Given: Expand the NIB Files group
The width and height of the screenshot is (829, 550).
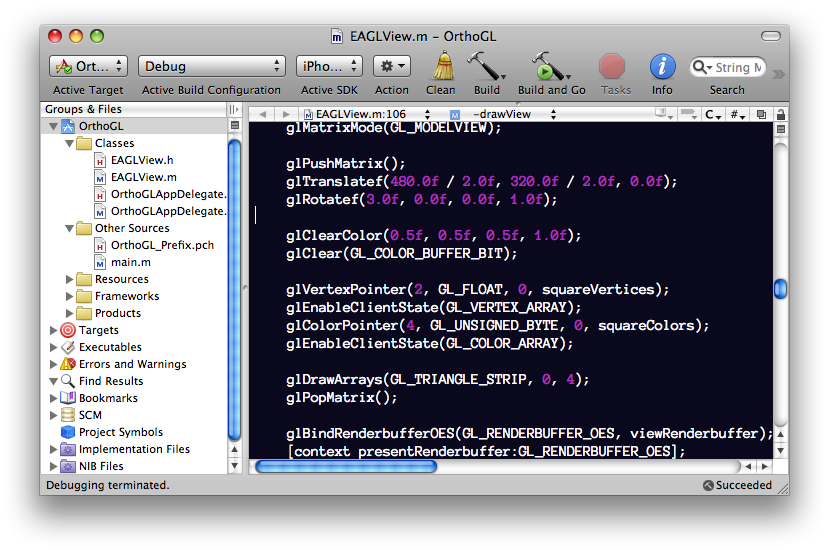Looking at the screenshot, I should 53,466.
